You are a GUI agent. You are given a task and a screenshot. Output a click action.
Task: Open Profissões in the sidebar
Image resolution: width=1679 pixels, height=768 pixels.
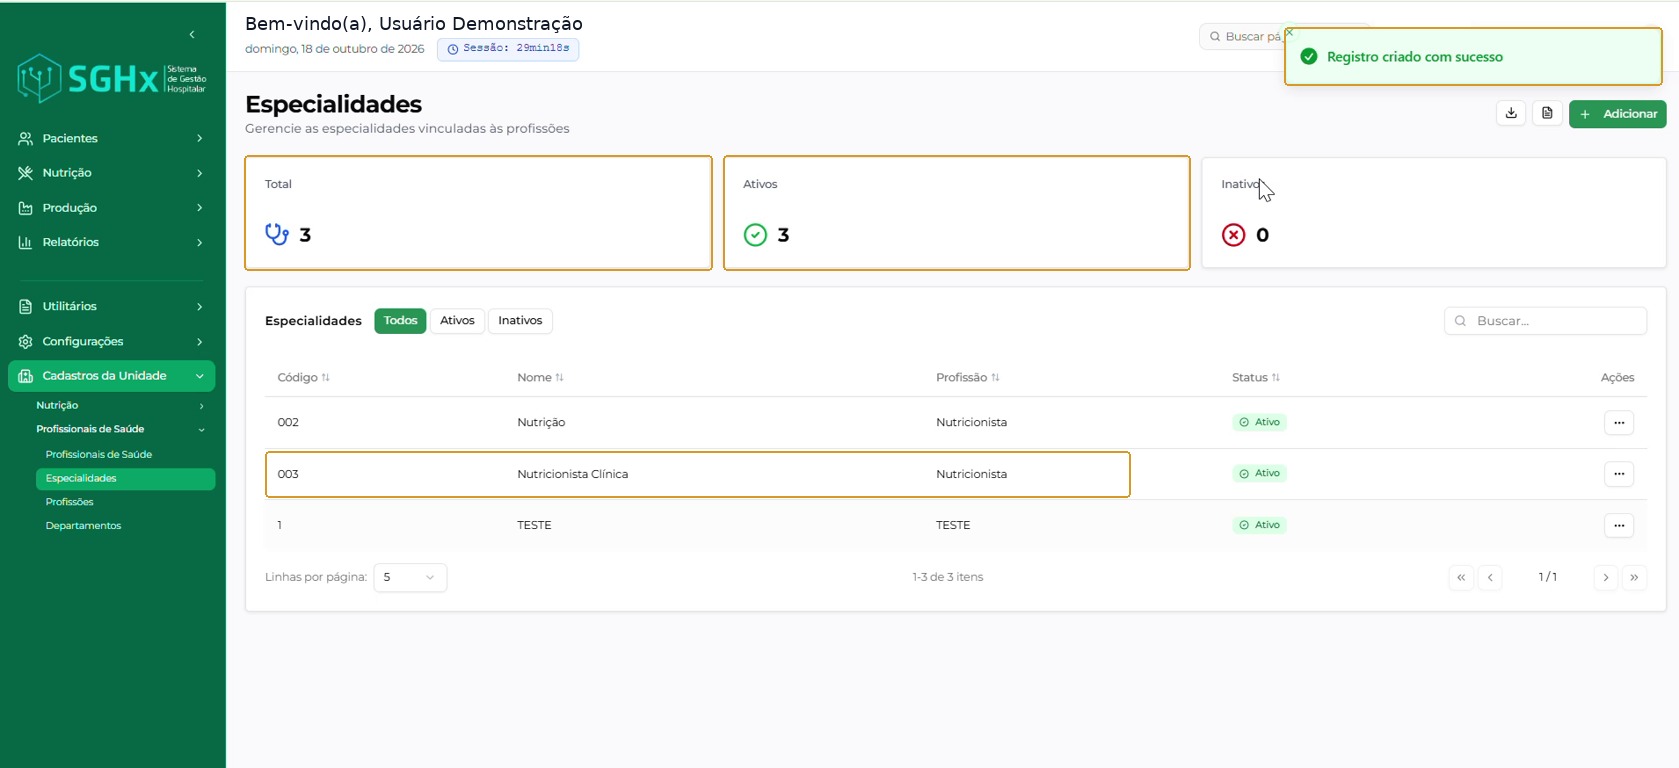pos(69,502)
